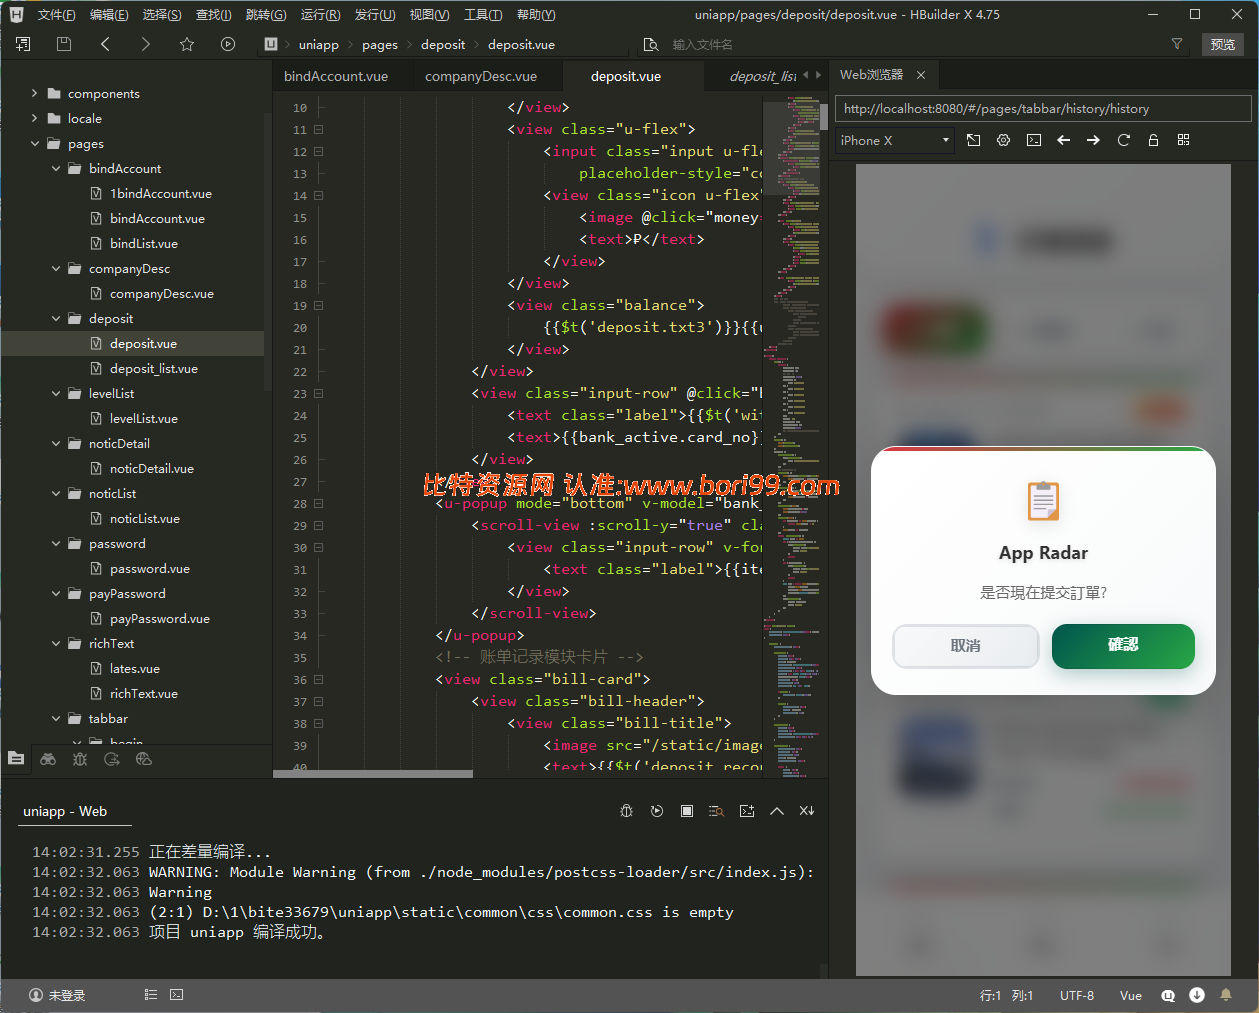Stop the running uniapp console
1259x1013 pixels.
click(687, 811)
